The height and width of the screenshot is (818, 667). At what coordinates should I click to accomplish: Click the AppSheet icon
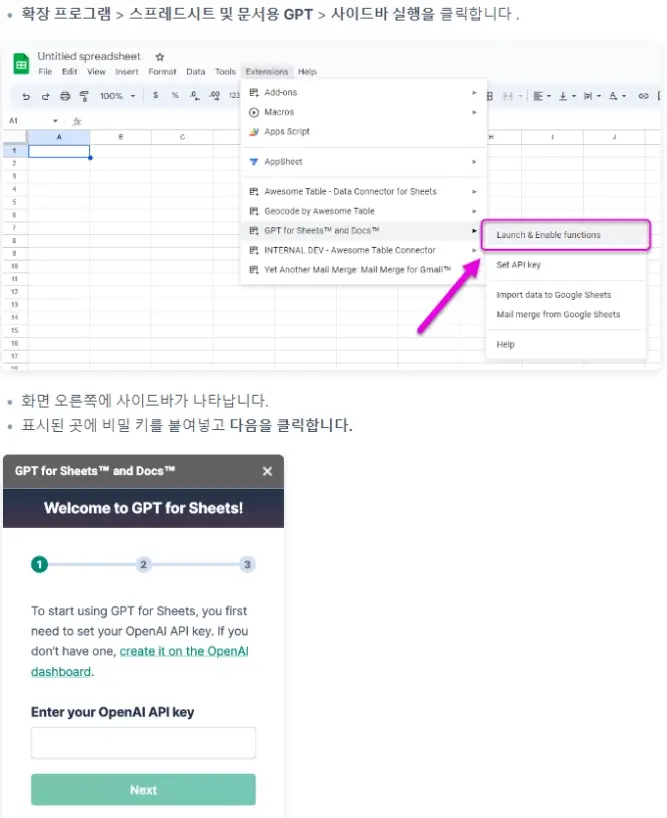pos(254,162)
